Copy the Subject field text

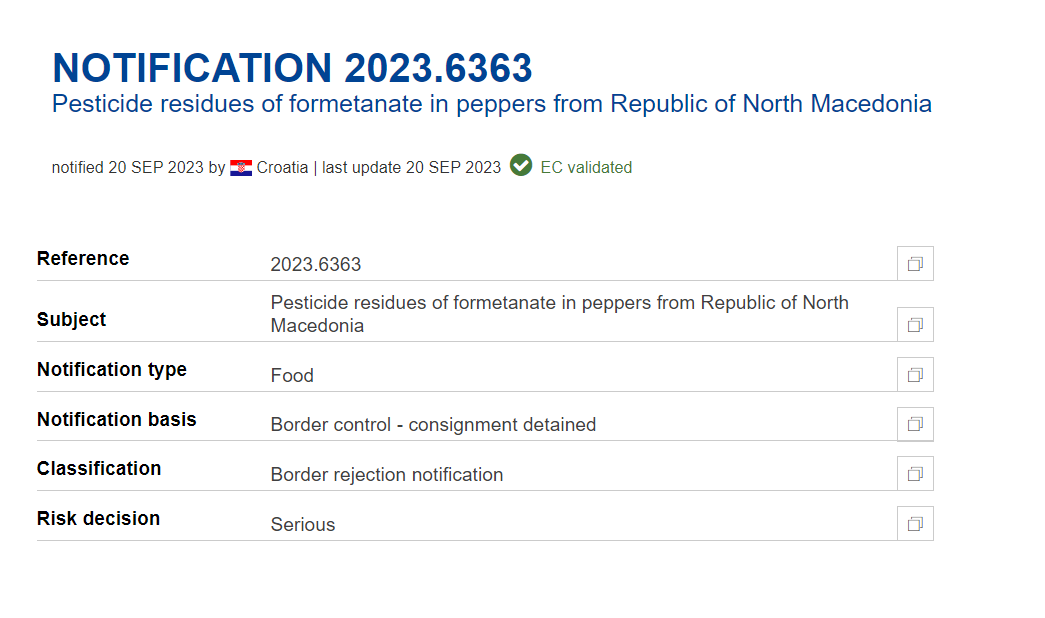click(x=915, y=325)
